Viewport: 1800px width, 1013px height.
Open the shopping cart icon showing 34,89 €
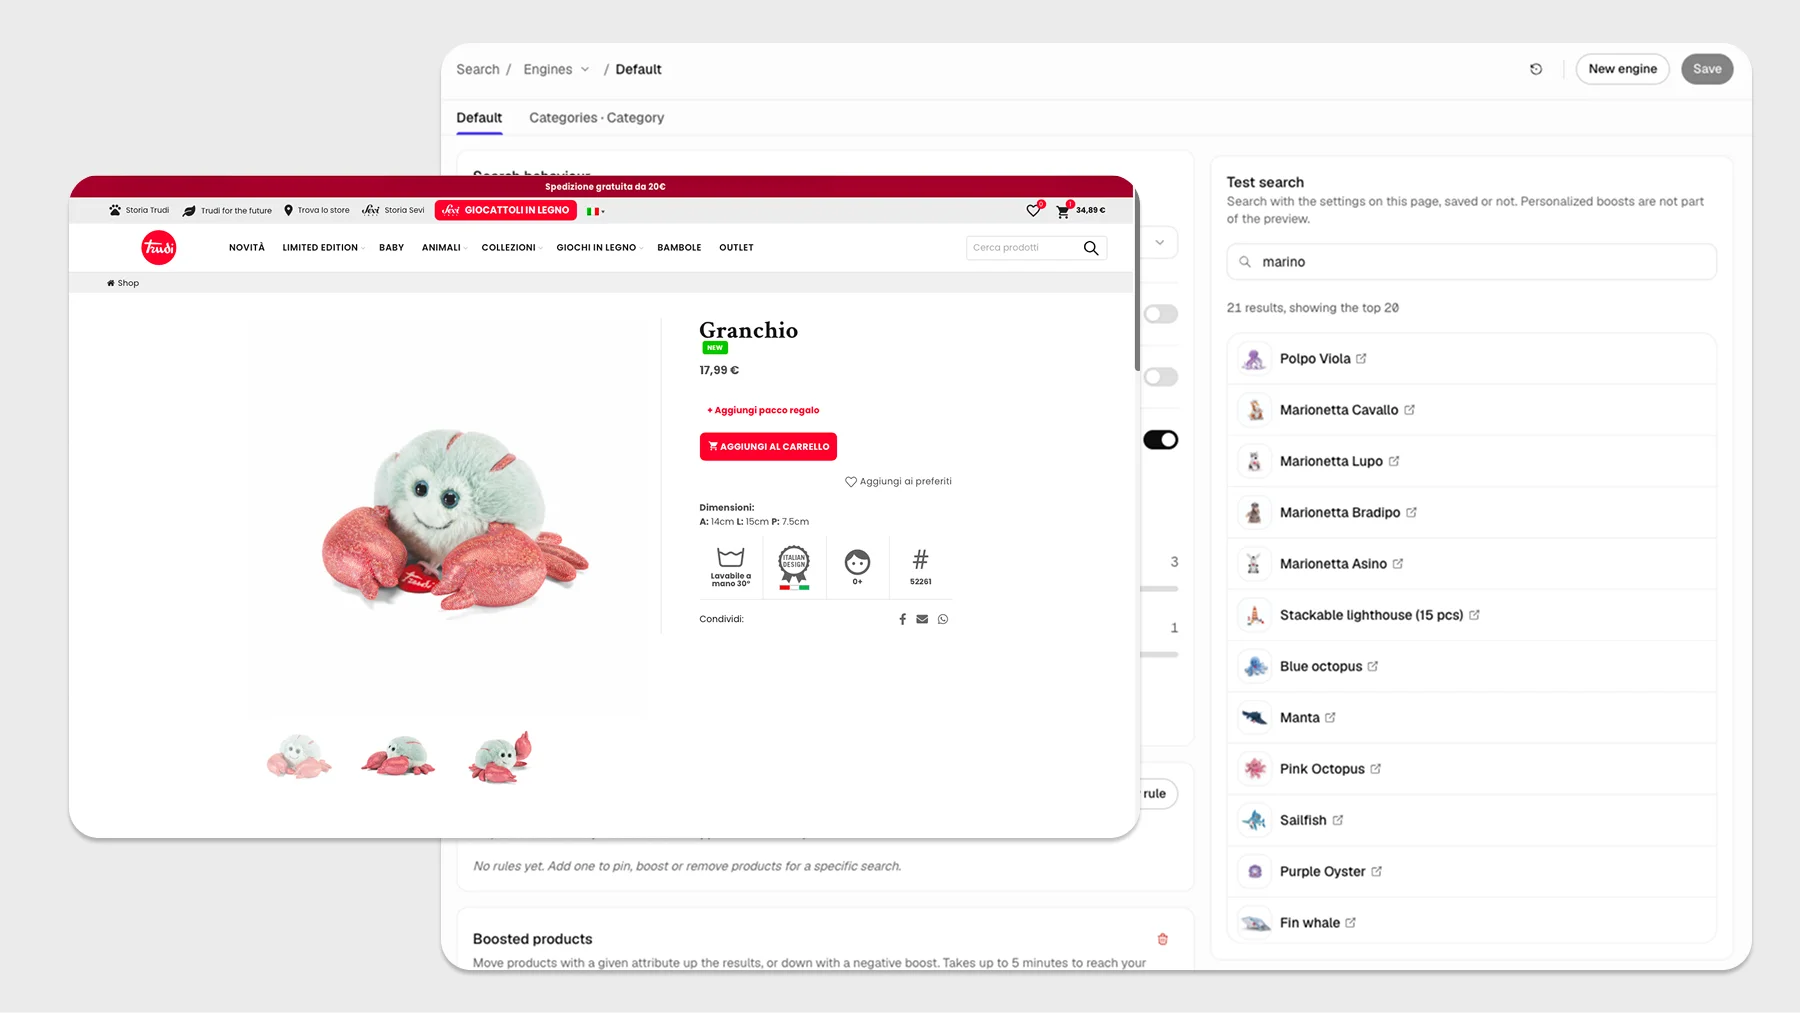pyautogui.click(x=1063, y=211)
